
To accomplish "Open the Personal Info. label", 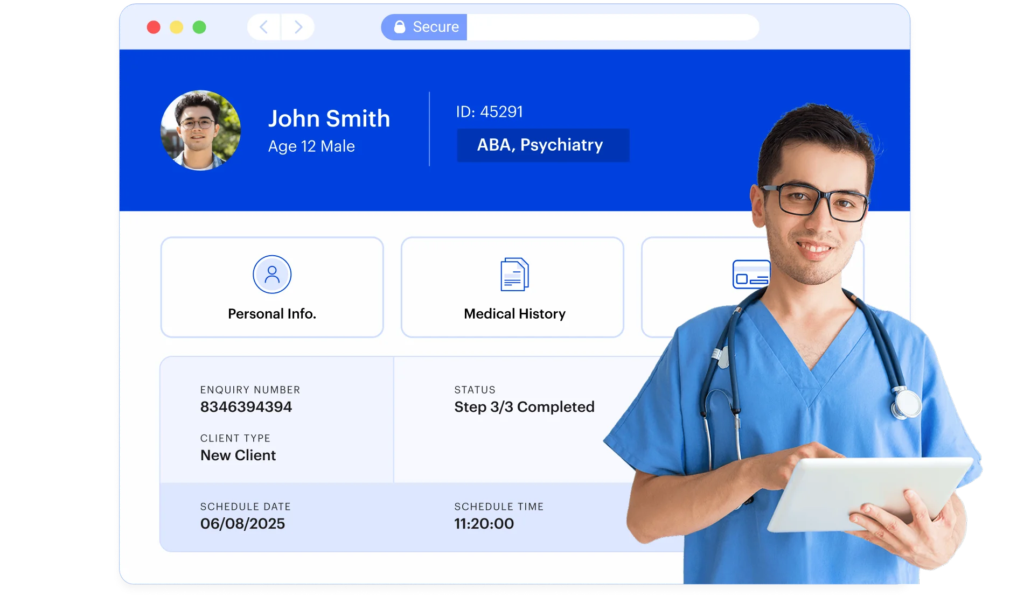I will [272, 314].
